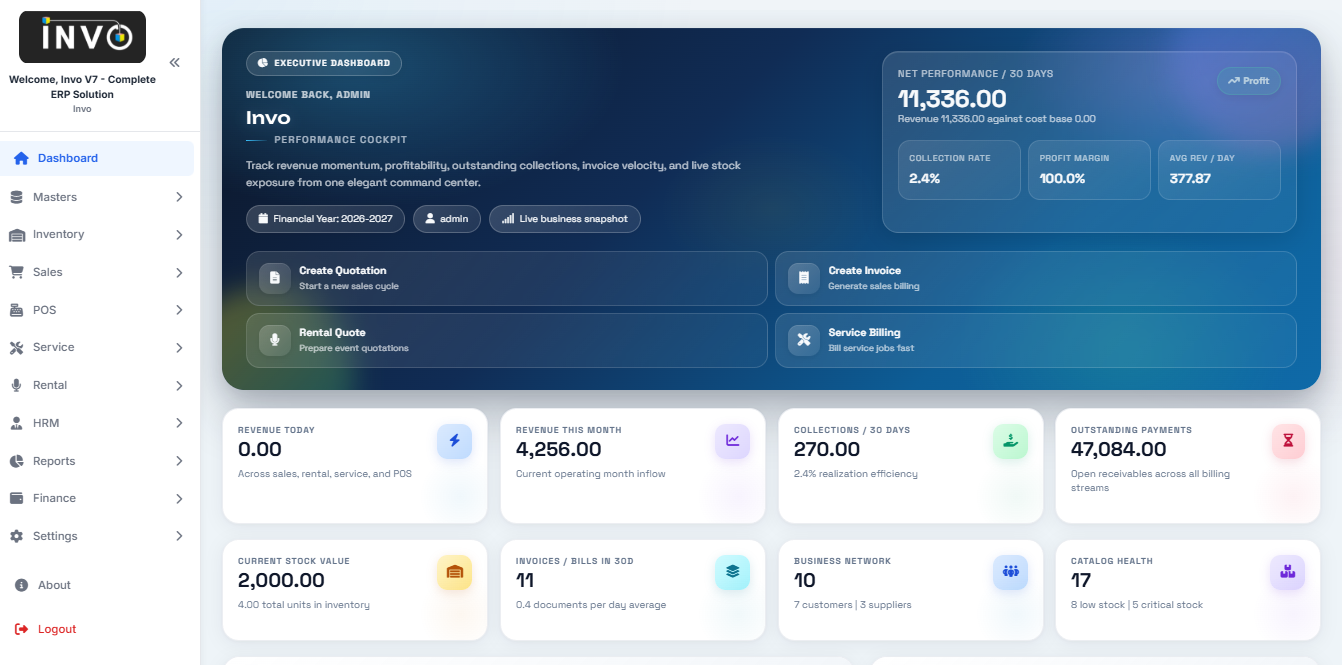Click the Service tools icon
1342x665 pixels.
16,348
